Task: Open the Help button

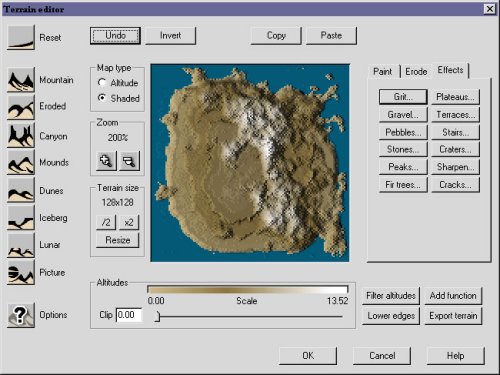Action: [455, 356]
